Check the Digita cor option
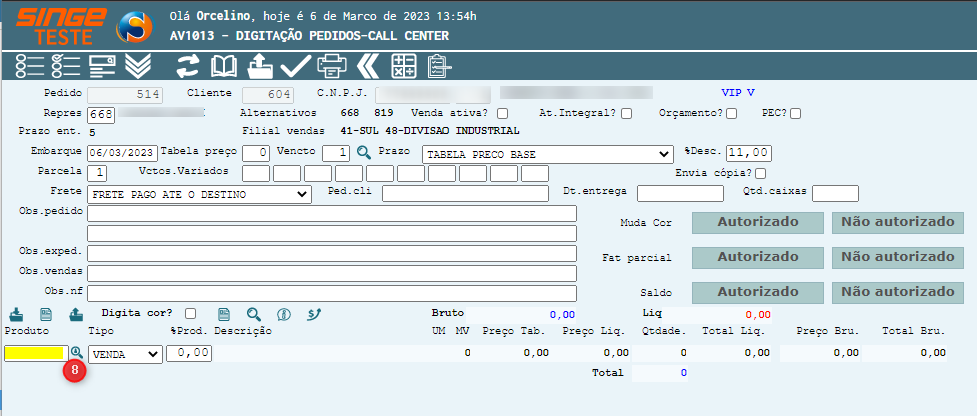Image resolution: width=977 pixels, height=416 pixels. pyautogui.click(x=191, y=313)
